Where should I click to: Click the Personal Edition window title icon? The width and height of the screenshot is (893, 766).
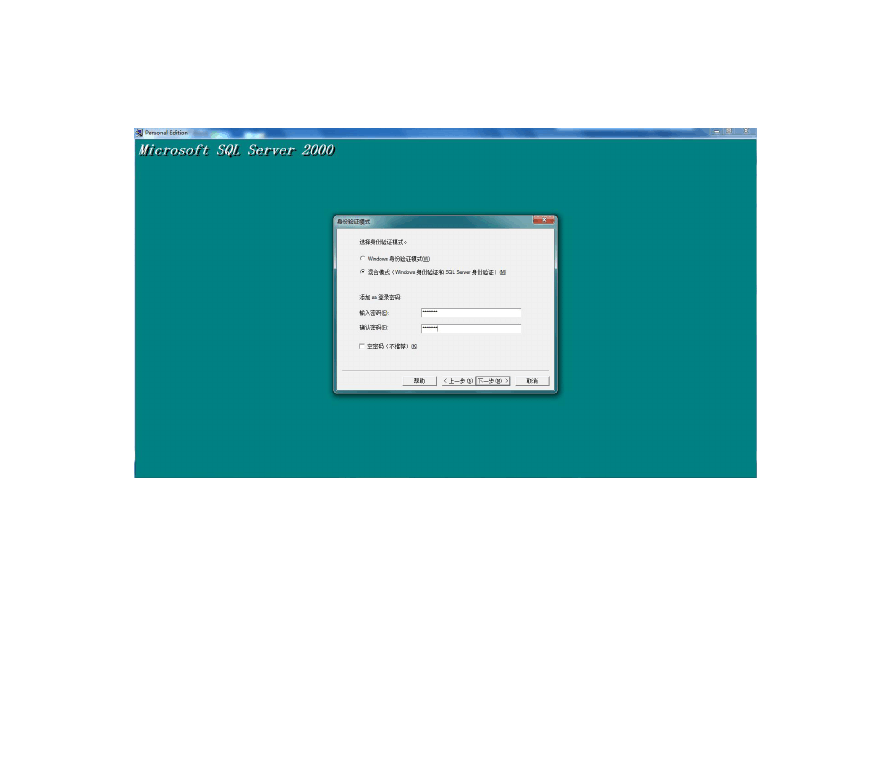[x=139, y=133]
